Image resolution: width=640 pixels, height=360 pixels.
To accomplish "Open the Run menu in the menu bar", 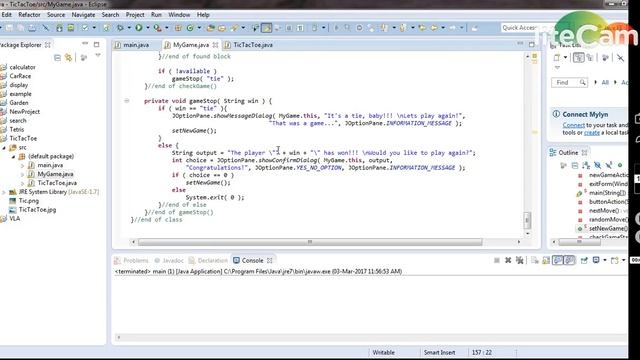I will (x=156, y=15).
